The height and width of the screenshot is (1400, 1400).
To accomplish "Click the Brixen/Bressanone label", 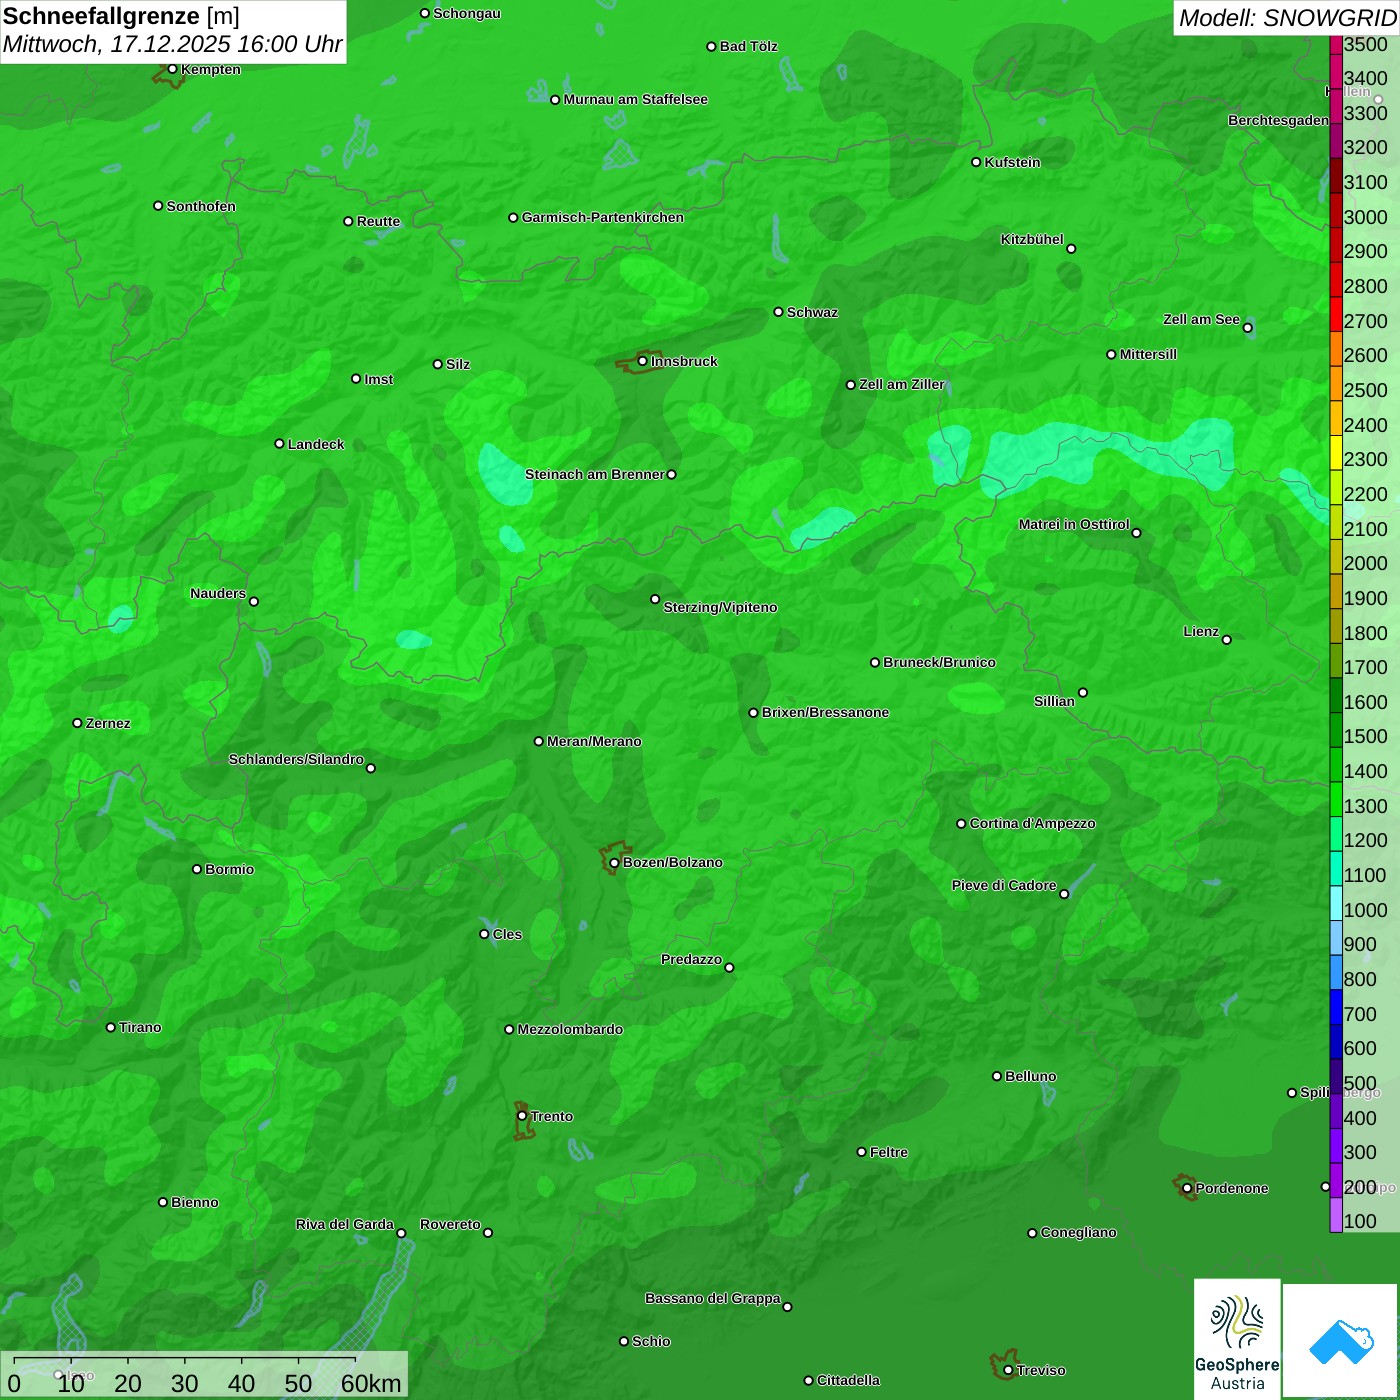I will pos(825,712).
